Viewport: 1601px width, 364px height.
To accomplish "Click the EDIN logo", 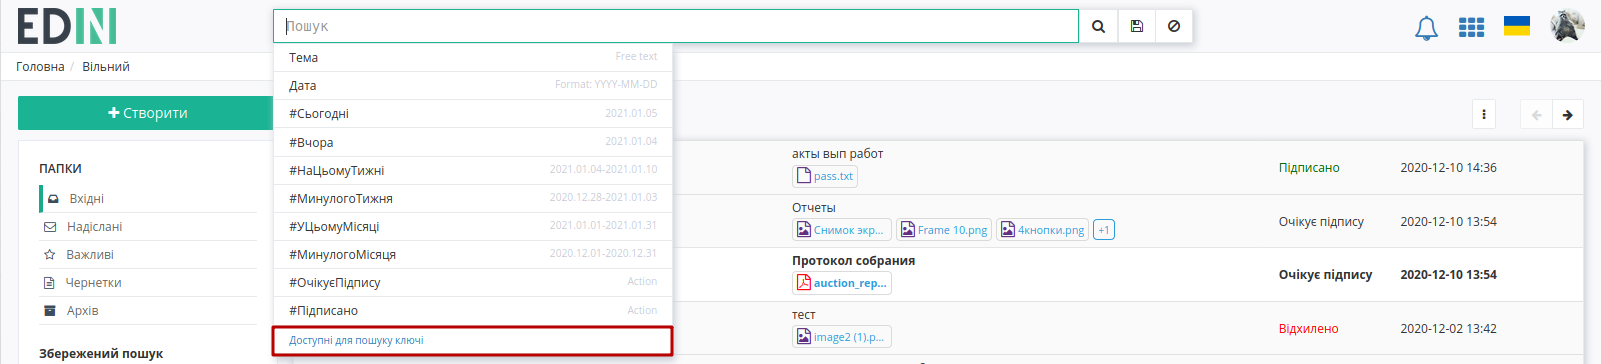I will [67, 27].
